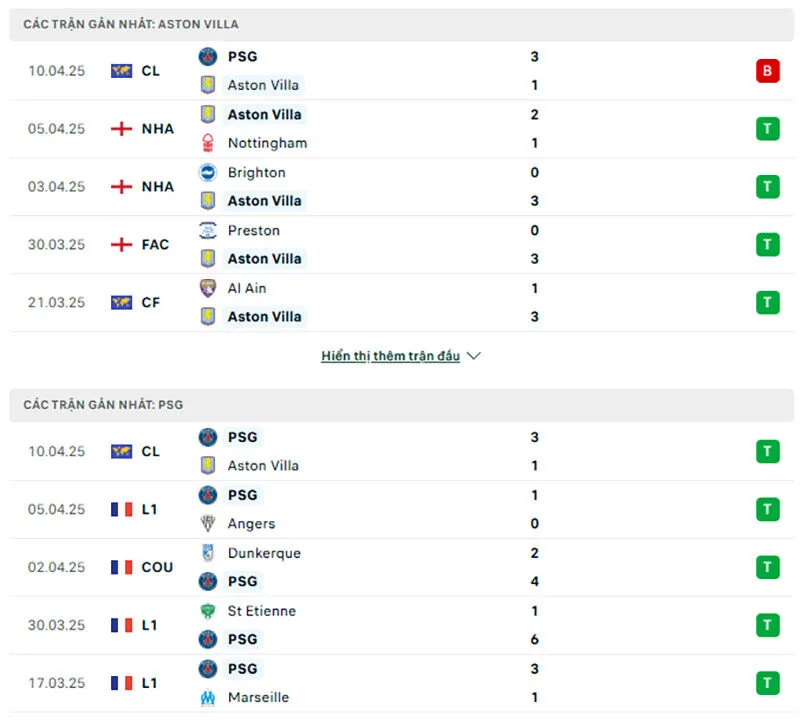Click the Preston team crest
The image size is (800, 721).
click(x=208, y=230)
